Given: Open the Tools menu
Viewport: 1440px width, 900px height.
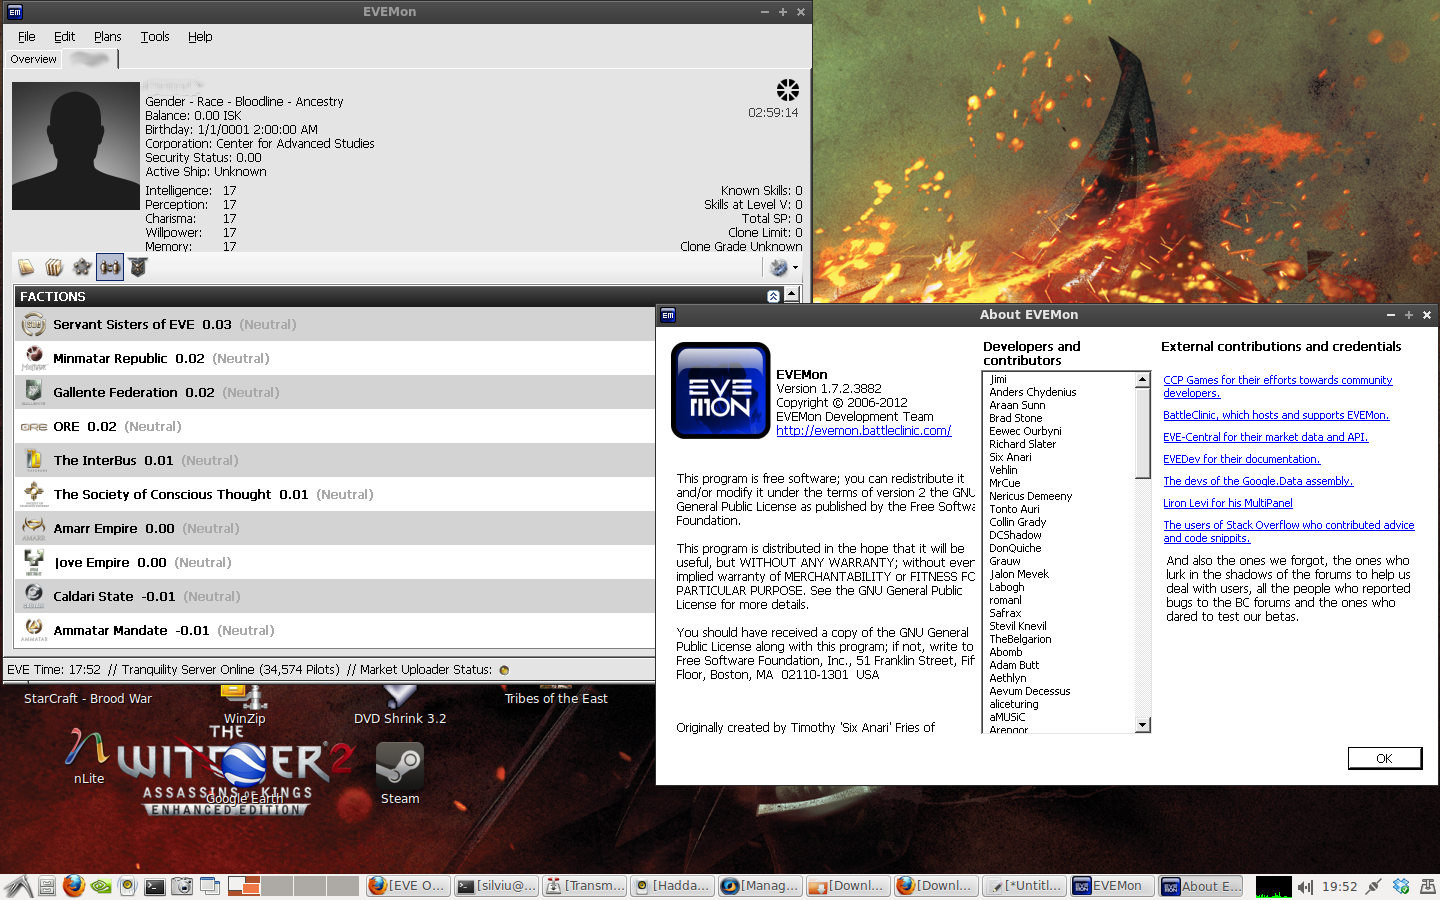Looking at the screenshot, I should click(154, 37).
